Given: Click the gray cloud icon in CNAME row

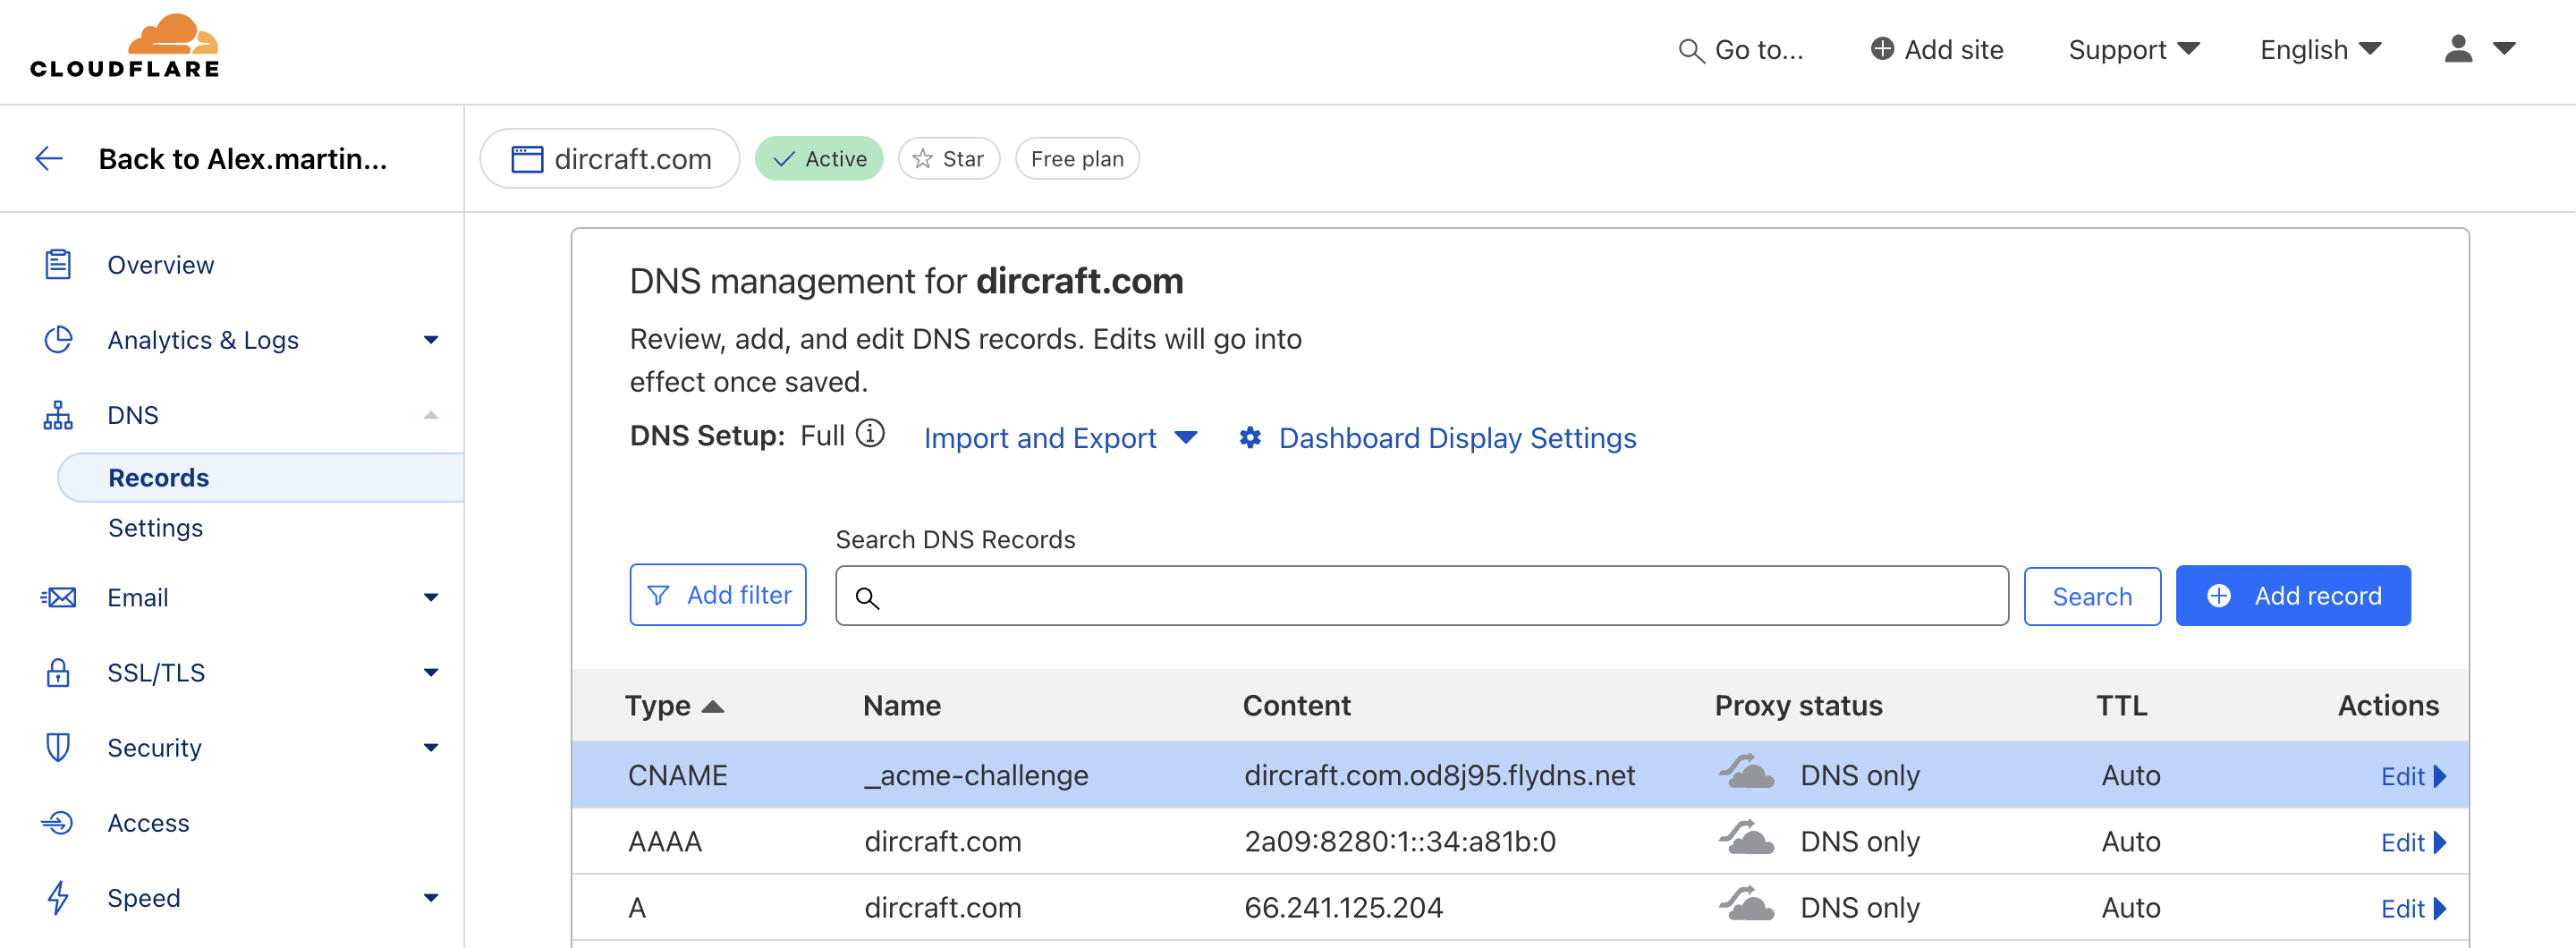Looking at the screenshot, I should click(1746, 772).
